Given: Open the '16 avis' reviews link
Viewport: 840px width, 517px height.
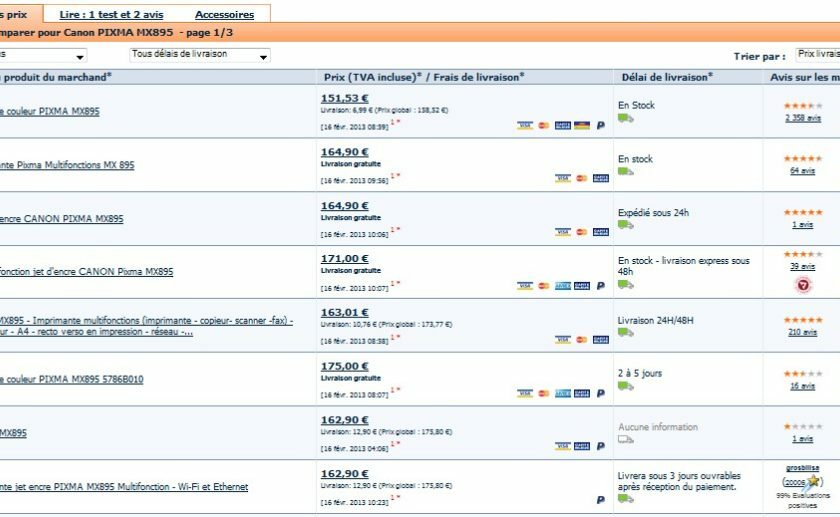Looking at the screenshot, I should [802, 386].
